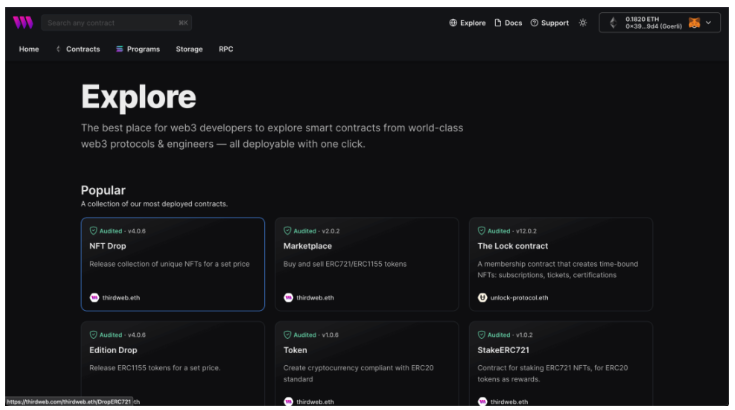Click Audited v2.0.2 label on Marketplace
This screenshot has height=410, width=735.
click(316, 231)
